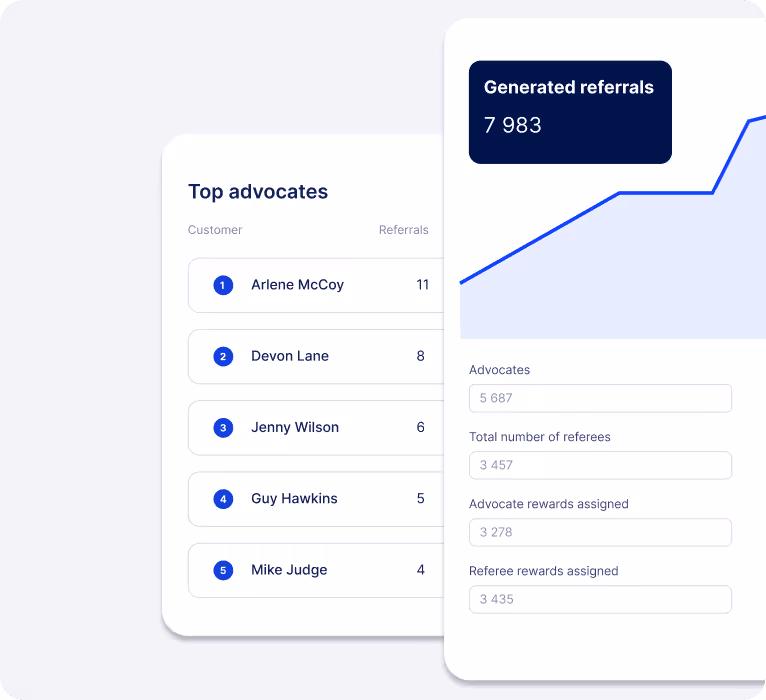The height and width of the screenshot is (700, 766).
Task: Click the blue referrals trend line chart
Action: 613,228
